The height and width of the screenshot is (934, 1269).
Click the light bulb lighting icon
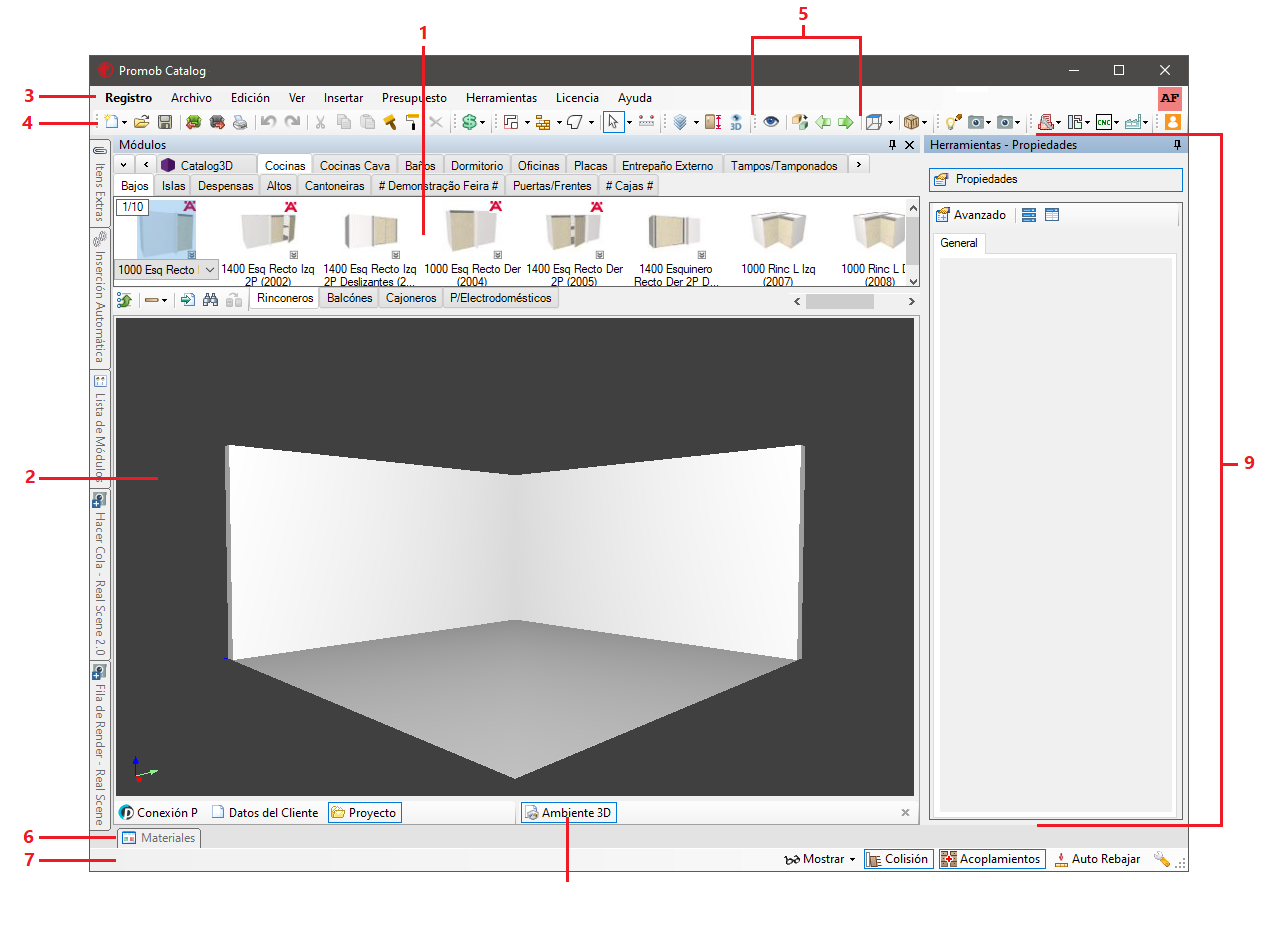click(953, 122)
